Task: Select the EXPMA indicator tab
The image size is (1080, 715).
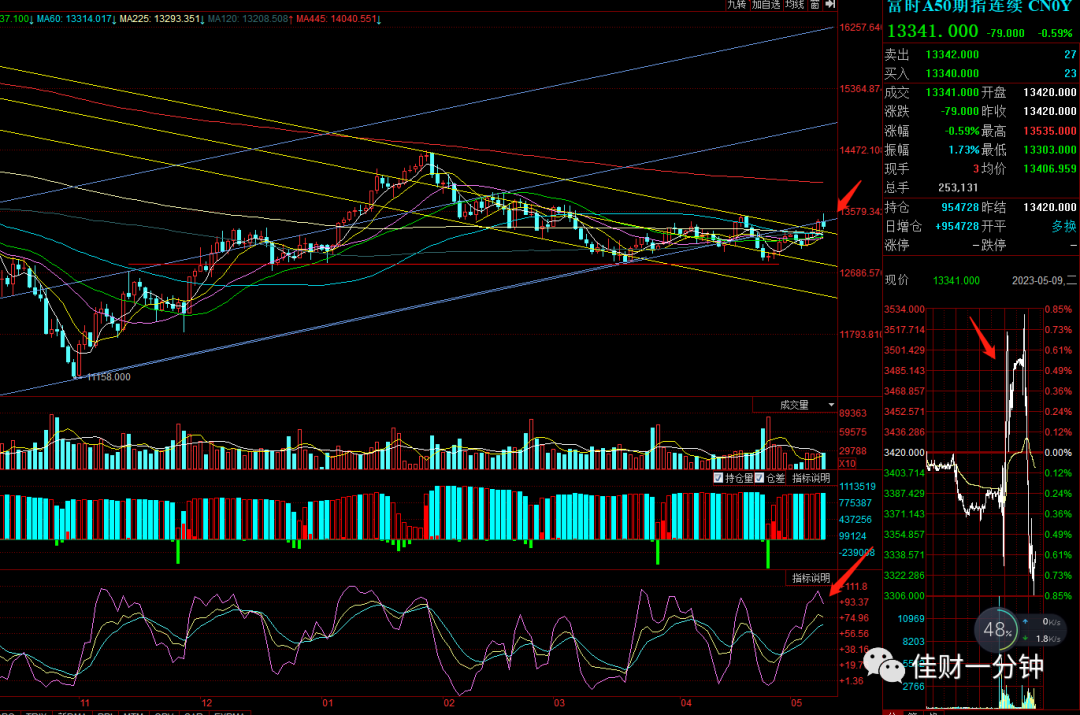Action: [x=229, y=713]
